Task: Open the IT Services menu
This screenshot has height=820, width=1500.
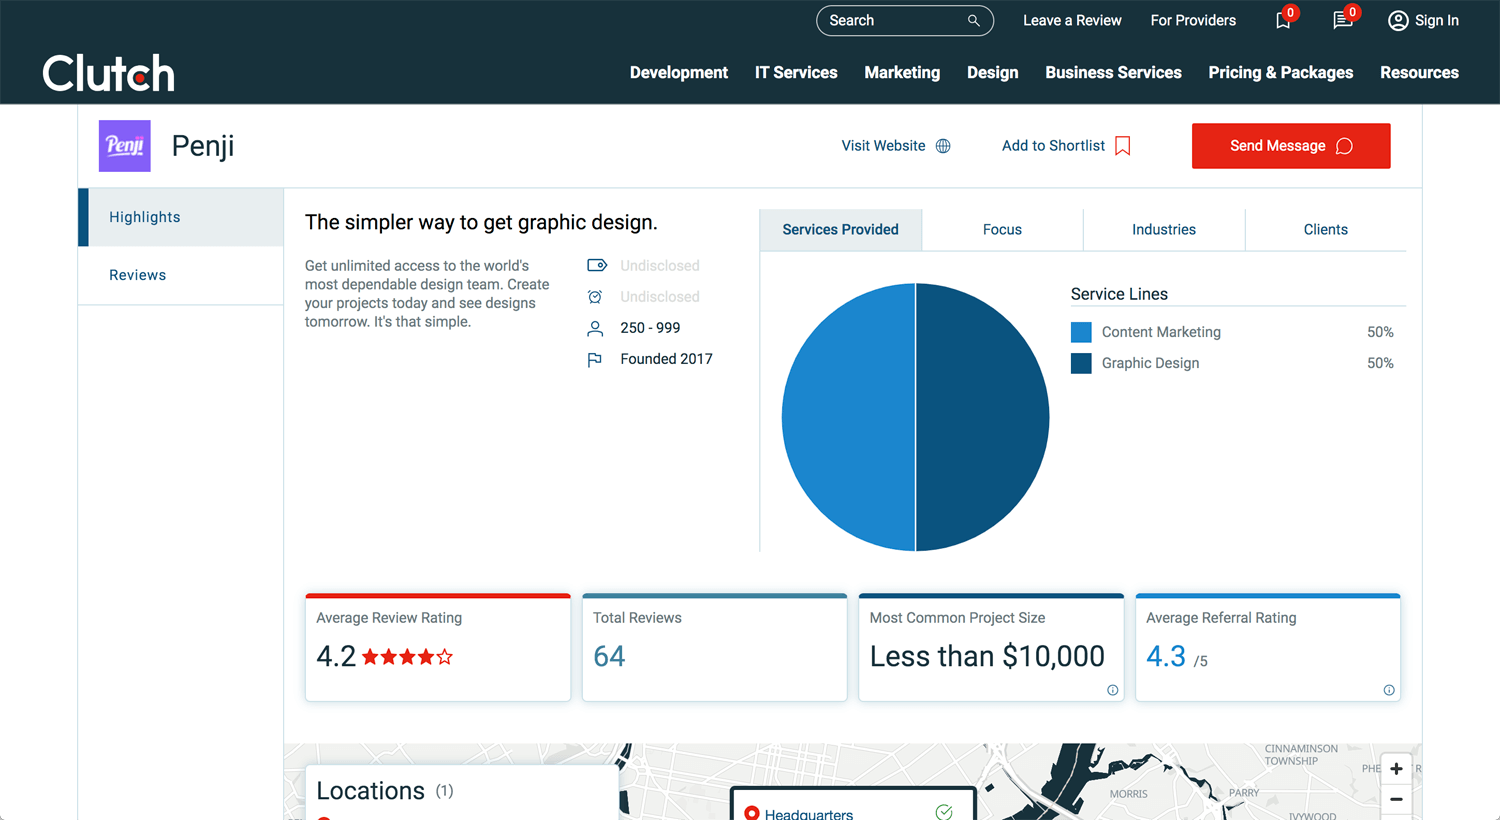Action: [796, 72]
